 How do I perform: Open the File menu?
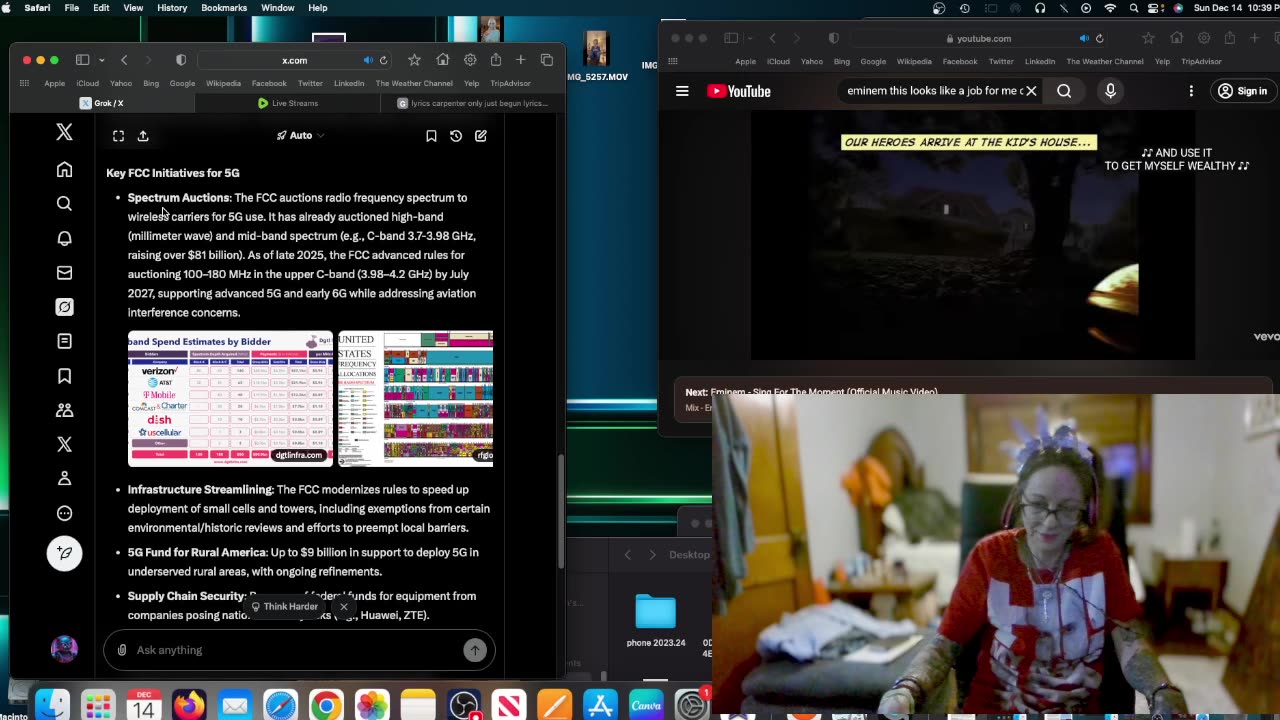(x=72, y=8)
